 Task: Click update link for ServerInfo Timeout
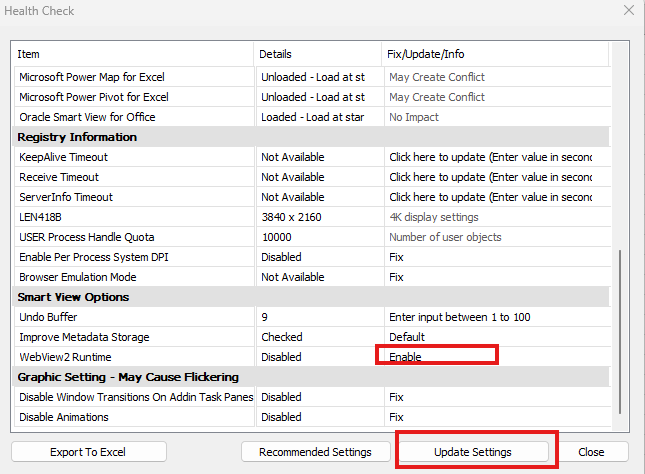490,197
